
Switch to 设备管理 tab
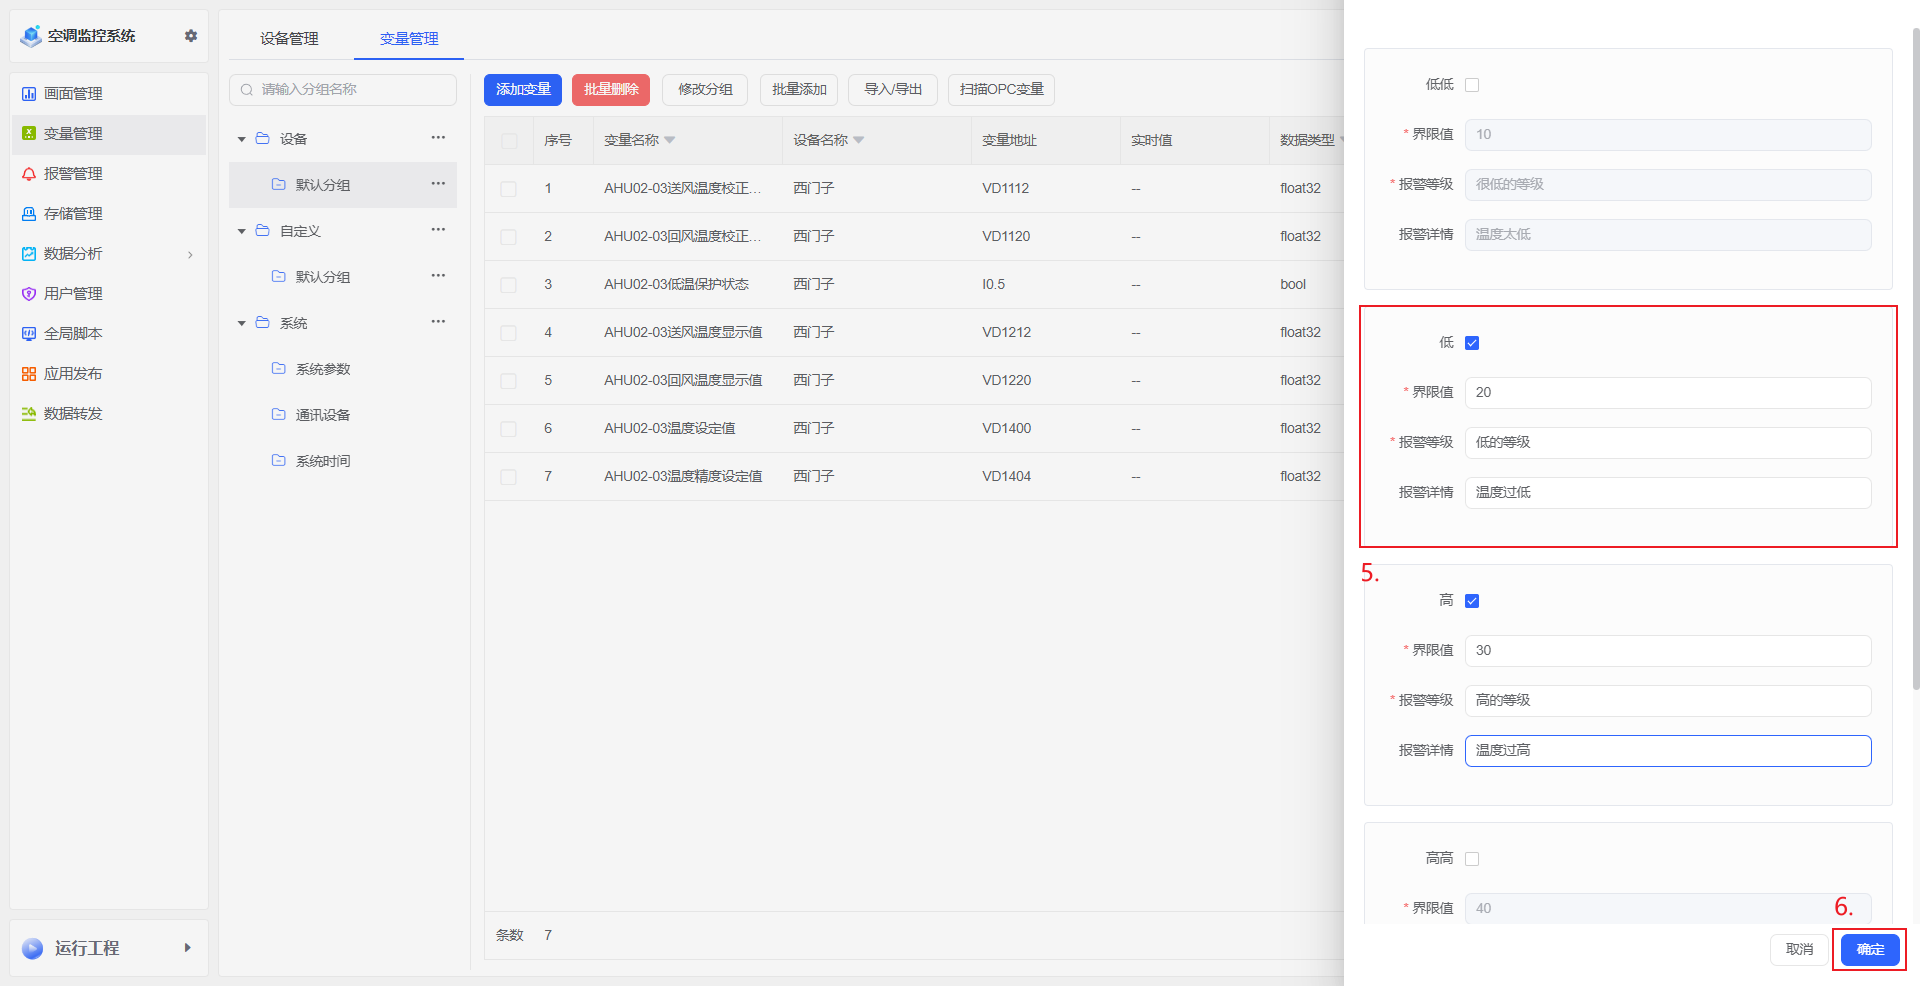(289, 39)
